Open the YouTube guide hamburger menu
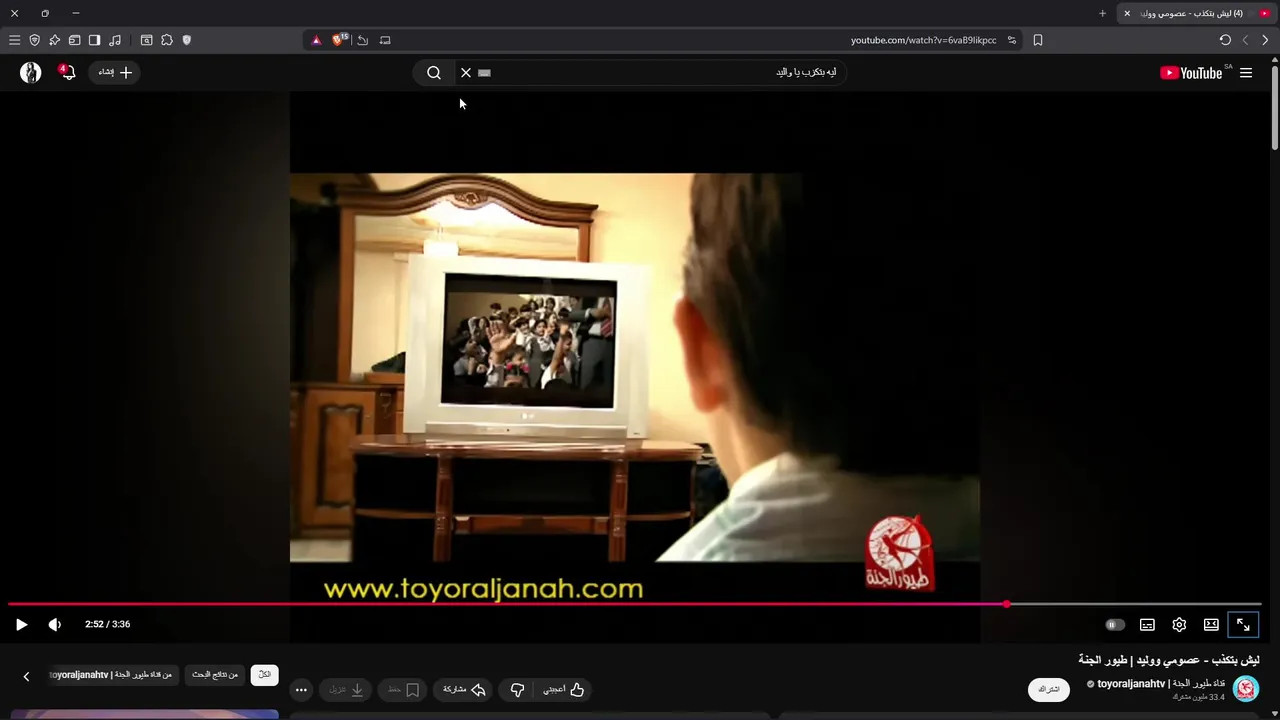The width and height of the screenshot is (1280, 720). [1246, 72]
